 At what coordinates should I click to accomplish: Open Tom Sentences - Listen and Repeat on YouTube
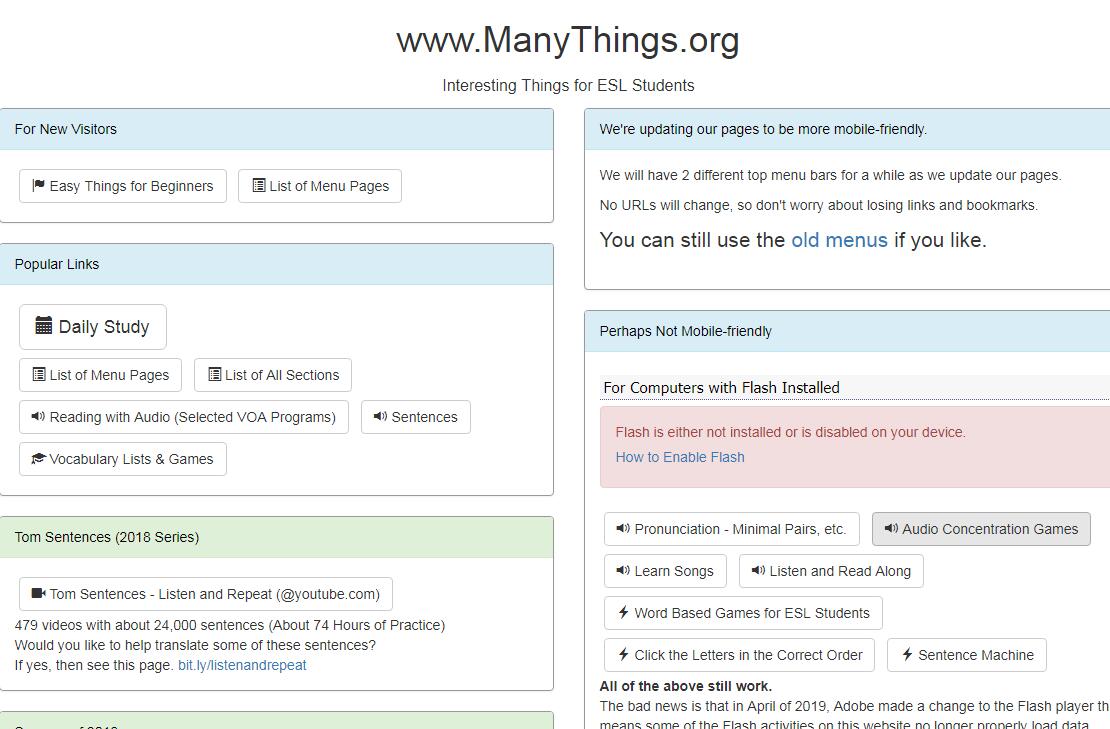click(x=205, y=594)
